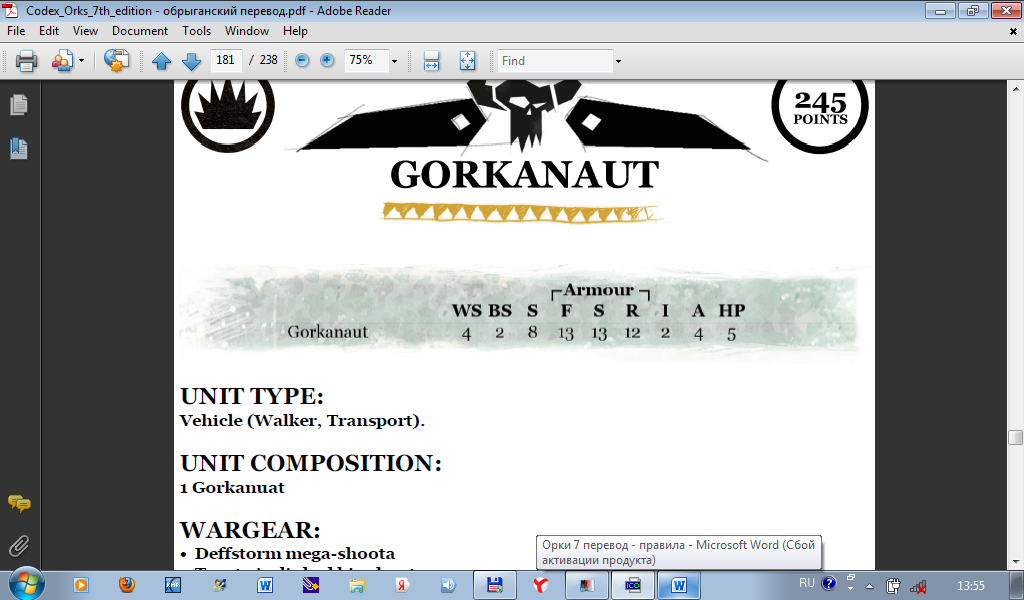The height and width of the screenshot is (600, 1024).
Task: Switch to the Adobe Reader taskbar button
Action: coord(586,585)
